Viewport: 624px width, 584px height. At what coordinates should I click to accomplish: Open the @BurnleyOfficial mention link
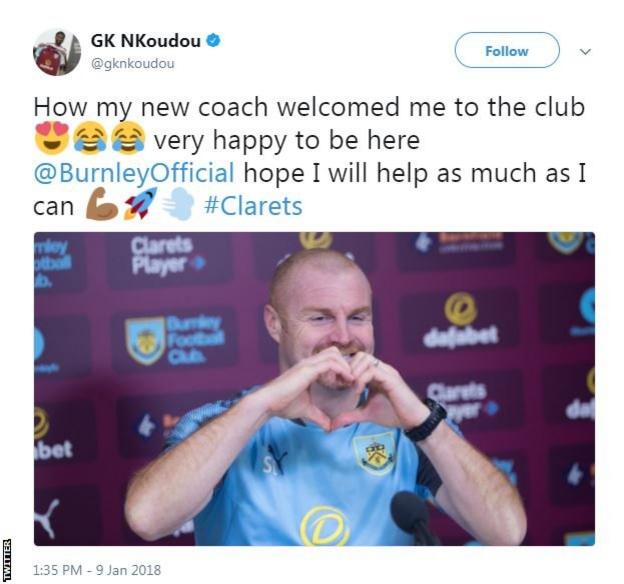coord(134,174)
